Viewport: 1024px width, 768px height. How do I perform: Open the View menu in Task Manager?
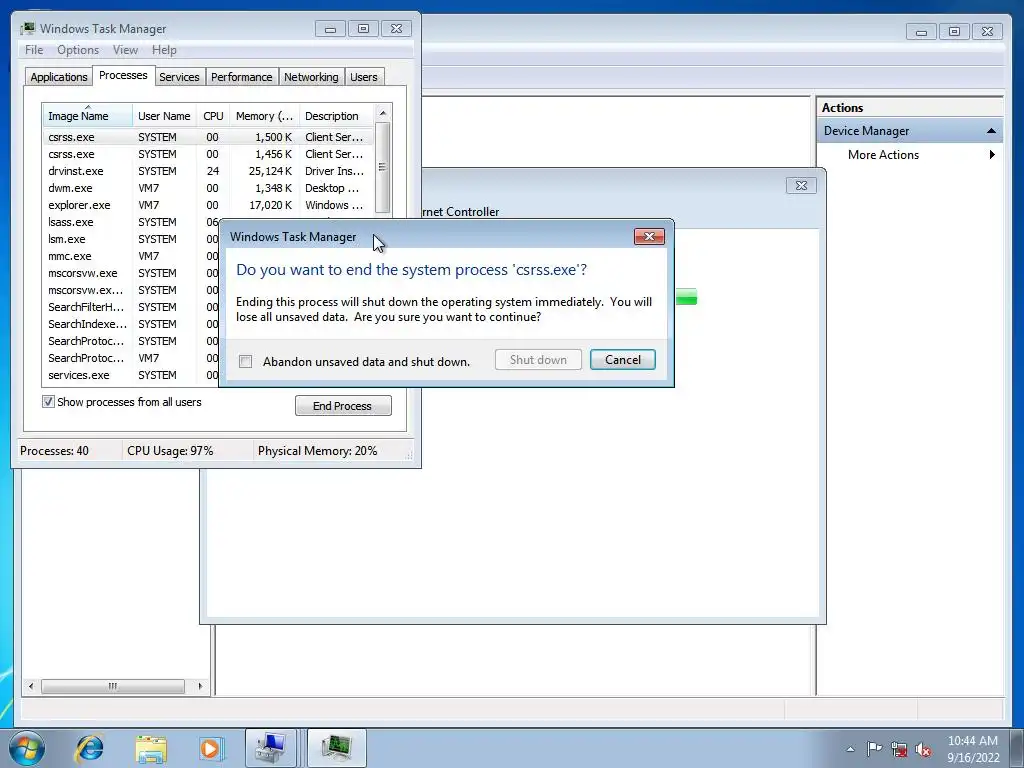(125, 50)
